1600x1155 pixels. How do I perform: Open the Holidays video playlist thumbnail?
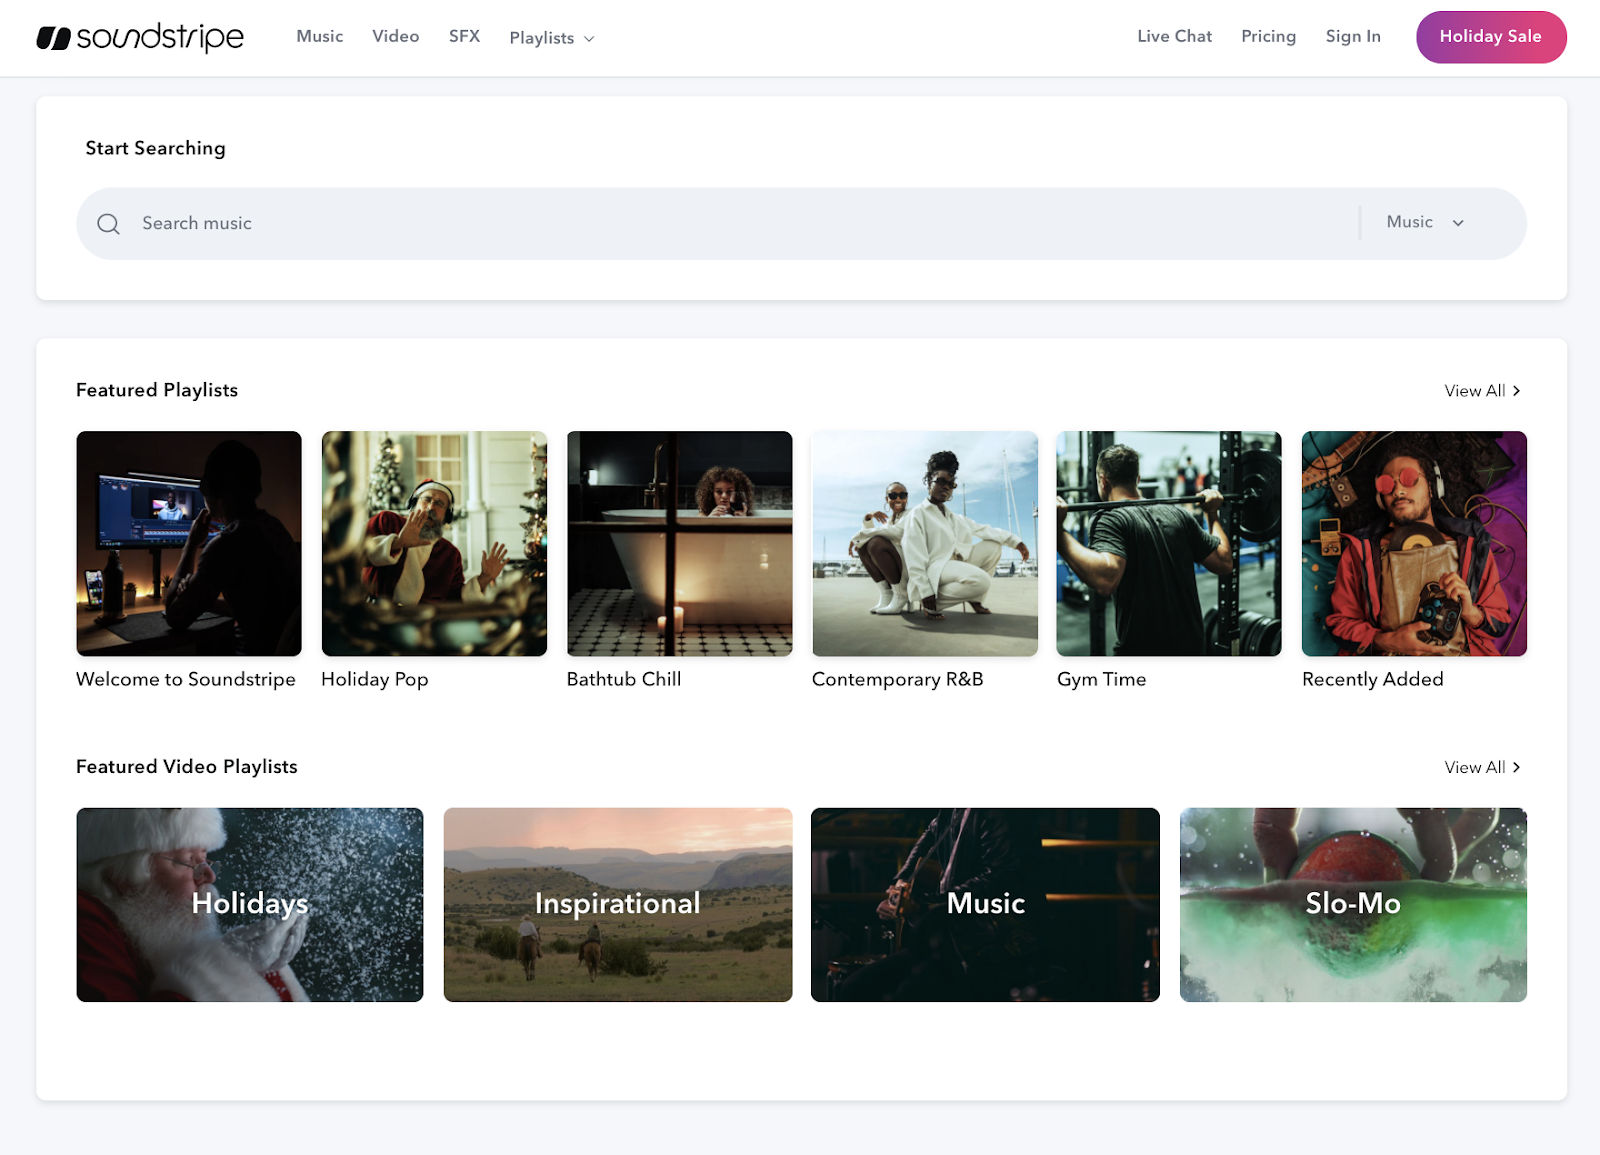249,903
